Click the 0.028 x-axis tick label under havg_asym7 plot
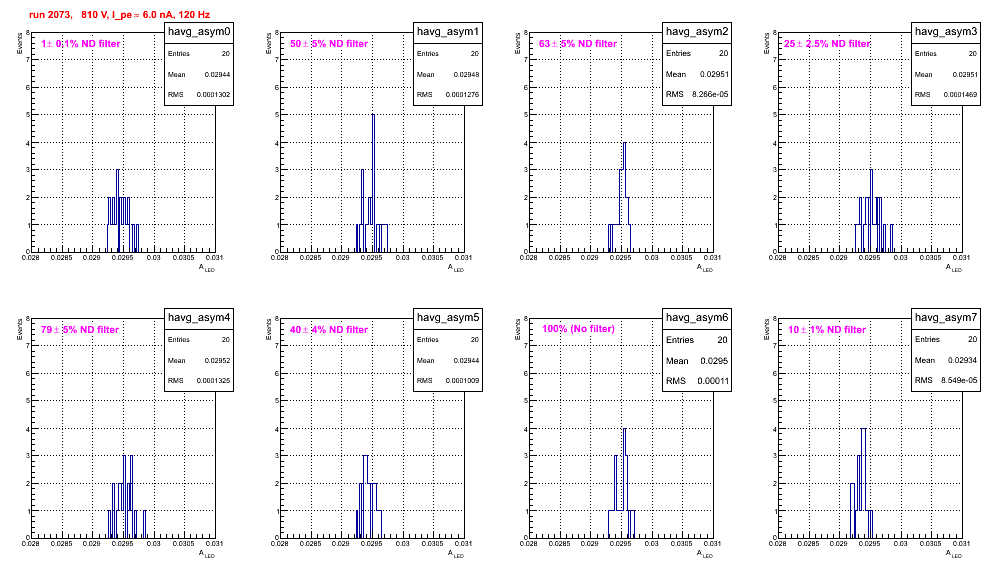This screenshot has width=996, height=572. [x=777, y=544]
